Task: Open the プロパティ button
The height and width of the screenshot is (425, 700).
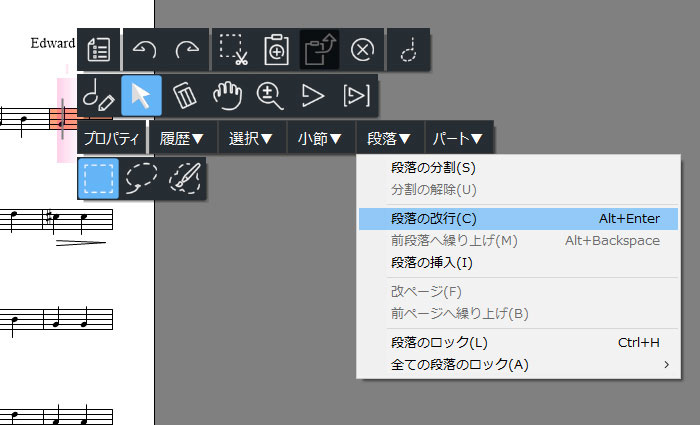Action: click(112, 138)
